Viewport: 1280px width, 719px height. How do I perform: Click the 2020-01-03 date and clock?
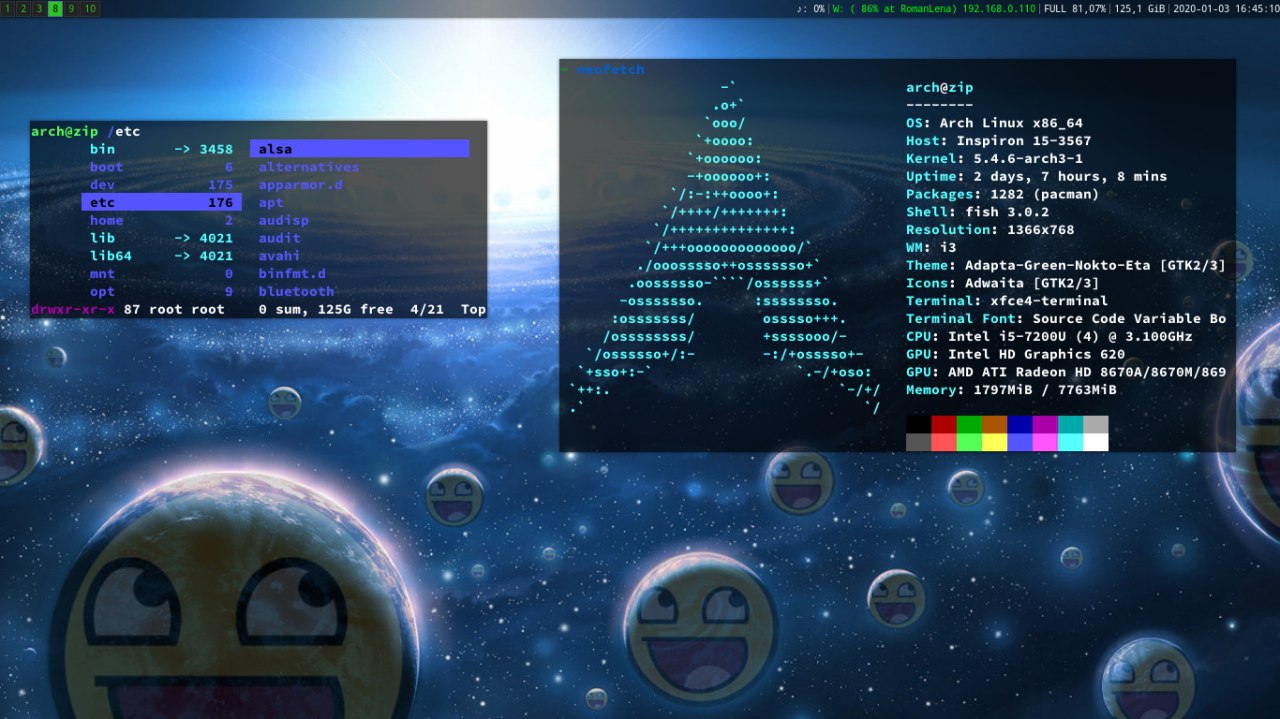(1225, 8)
